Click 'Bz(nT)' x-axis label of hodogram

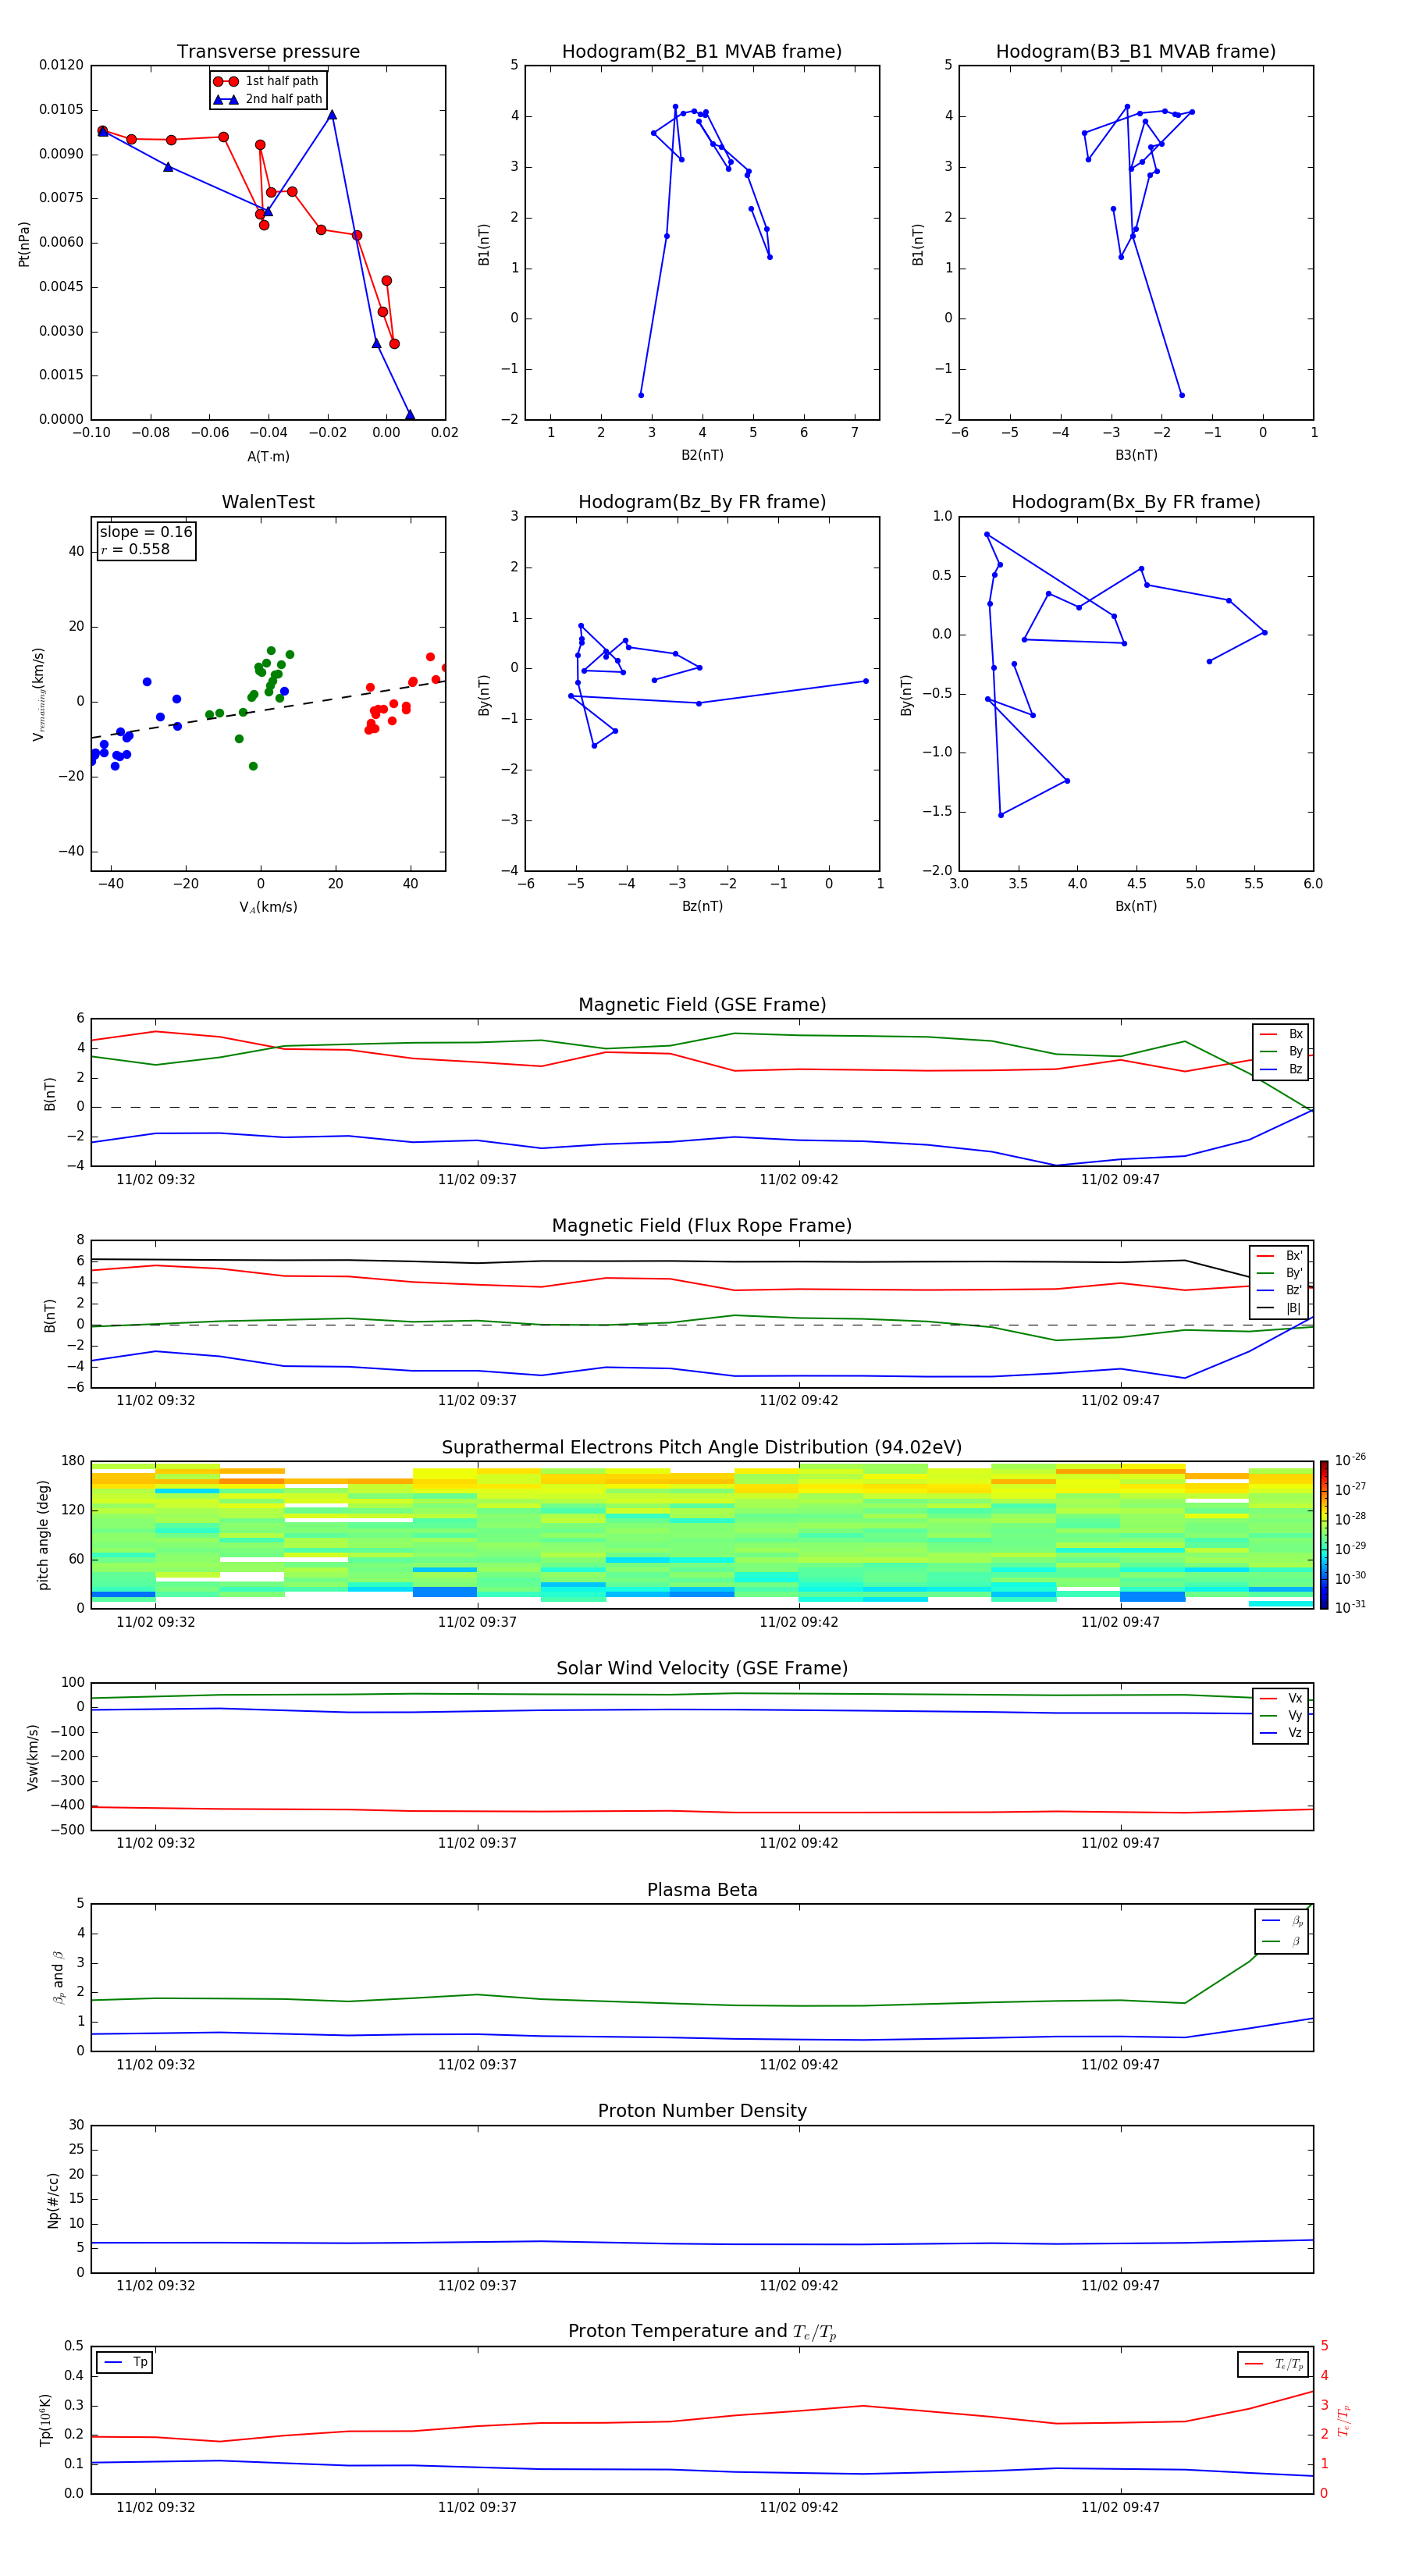pyautogui.click(x=702, y=907)
